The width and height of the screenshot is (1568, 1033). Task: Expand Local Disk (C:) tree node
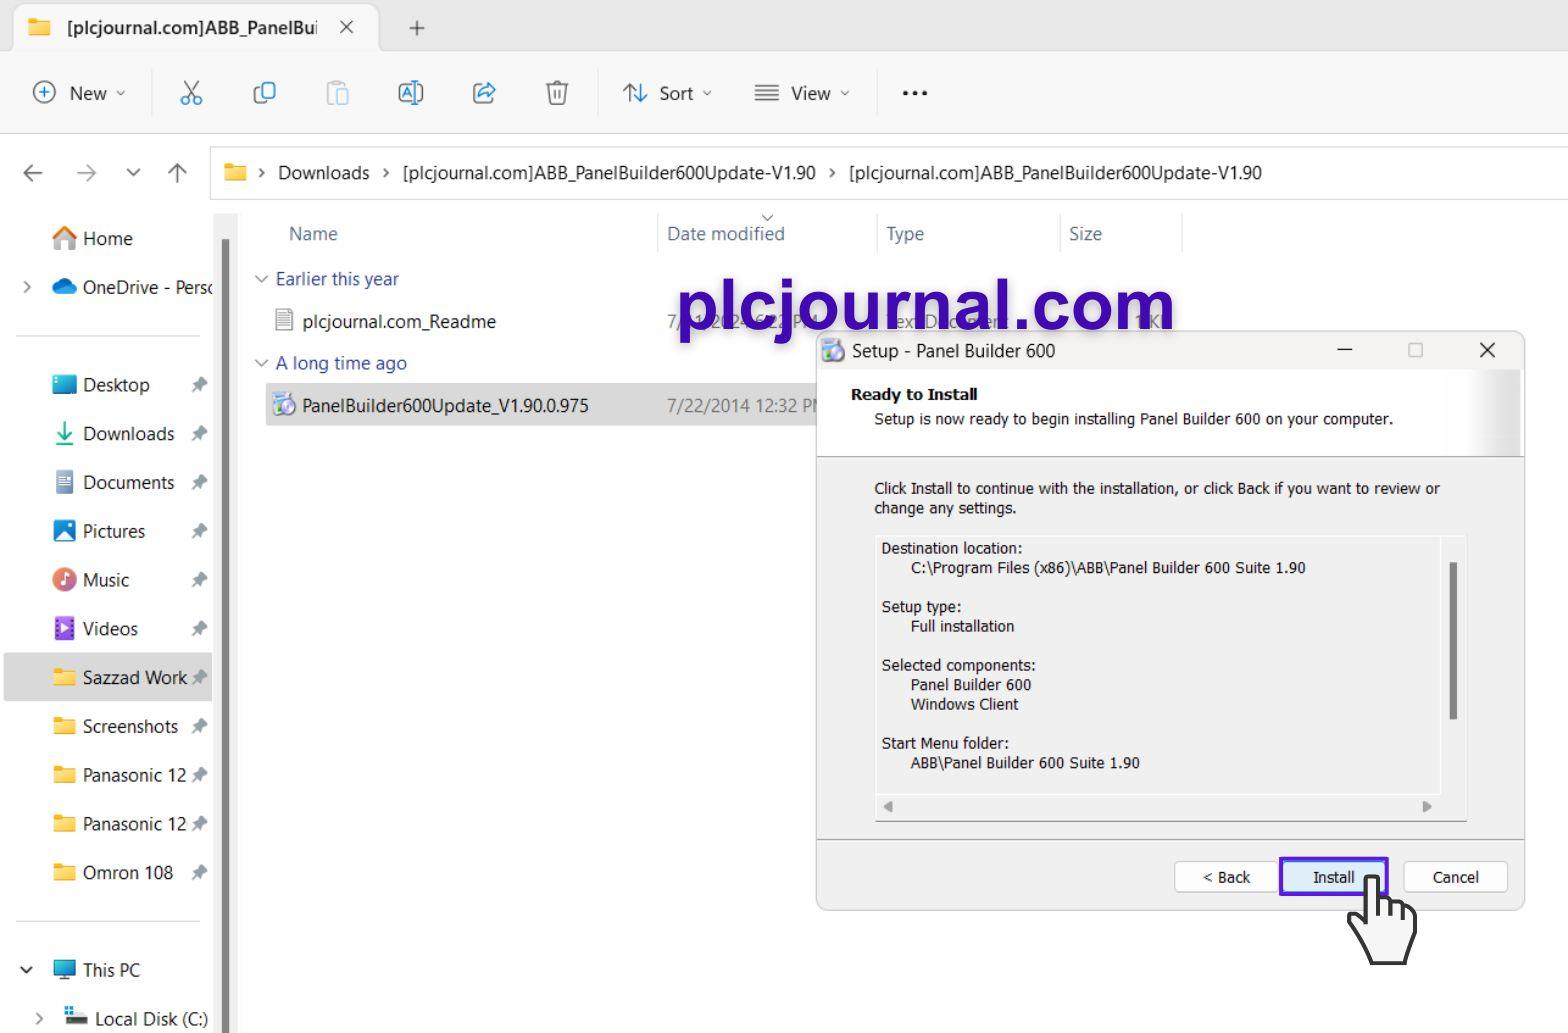(x=39, y=1019)
